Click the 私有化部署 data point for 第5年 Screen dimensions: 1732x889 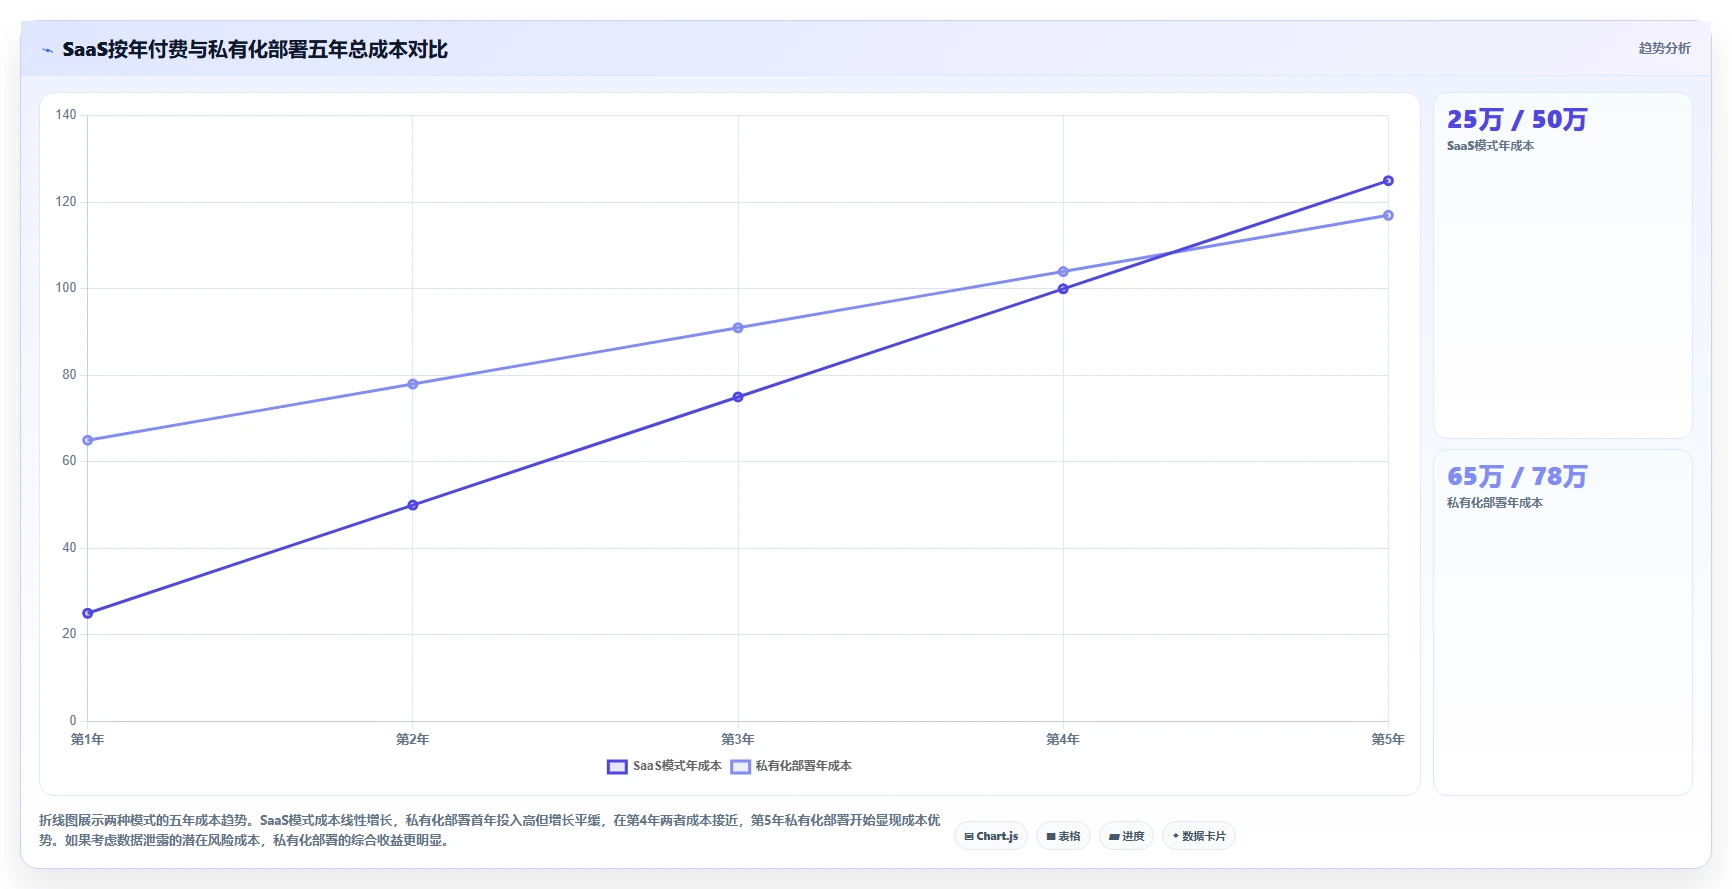1388,215
